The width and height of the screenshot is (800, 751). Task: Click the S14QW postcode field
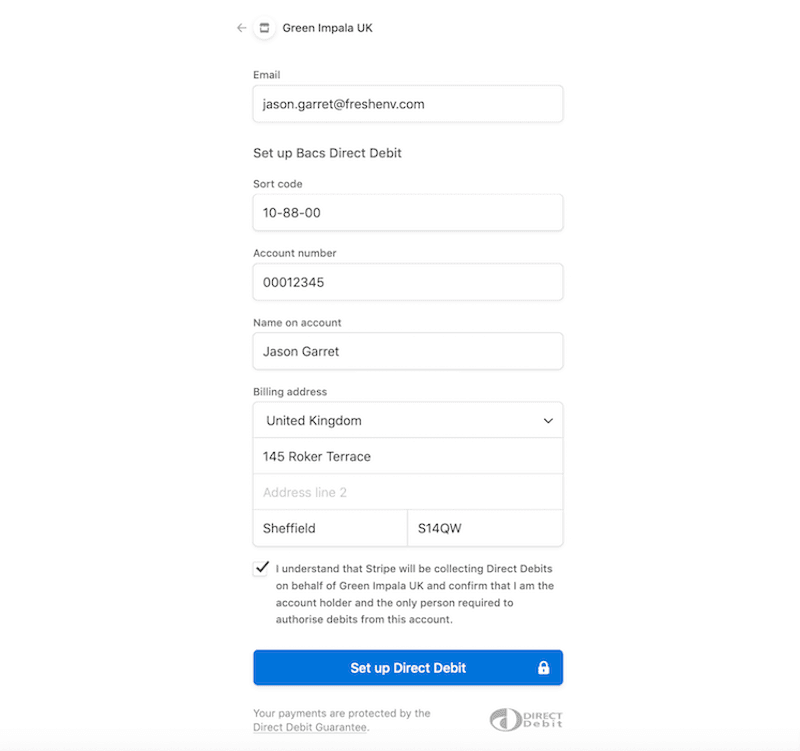click(x=485, y=528)
